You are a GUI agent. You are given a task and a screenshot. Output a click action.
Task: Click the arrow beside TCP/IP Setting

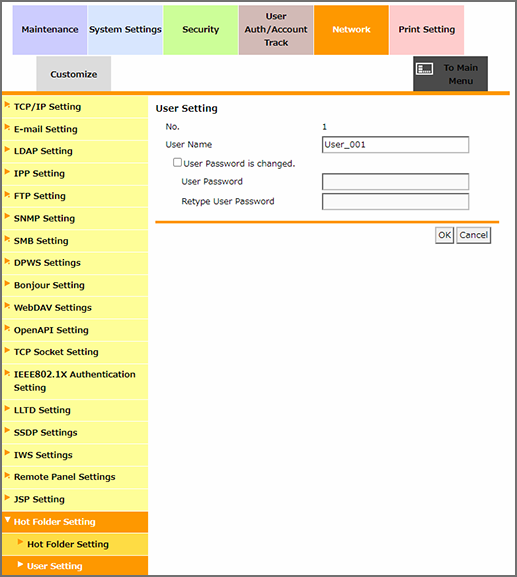[x=7, y=105]
